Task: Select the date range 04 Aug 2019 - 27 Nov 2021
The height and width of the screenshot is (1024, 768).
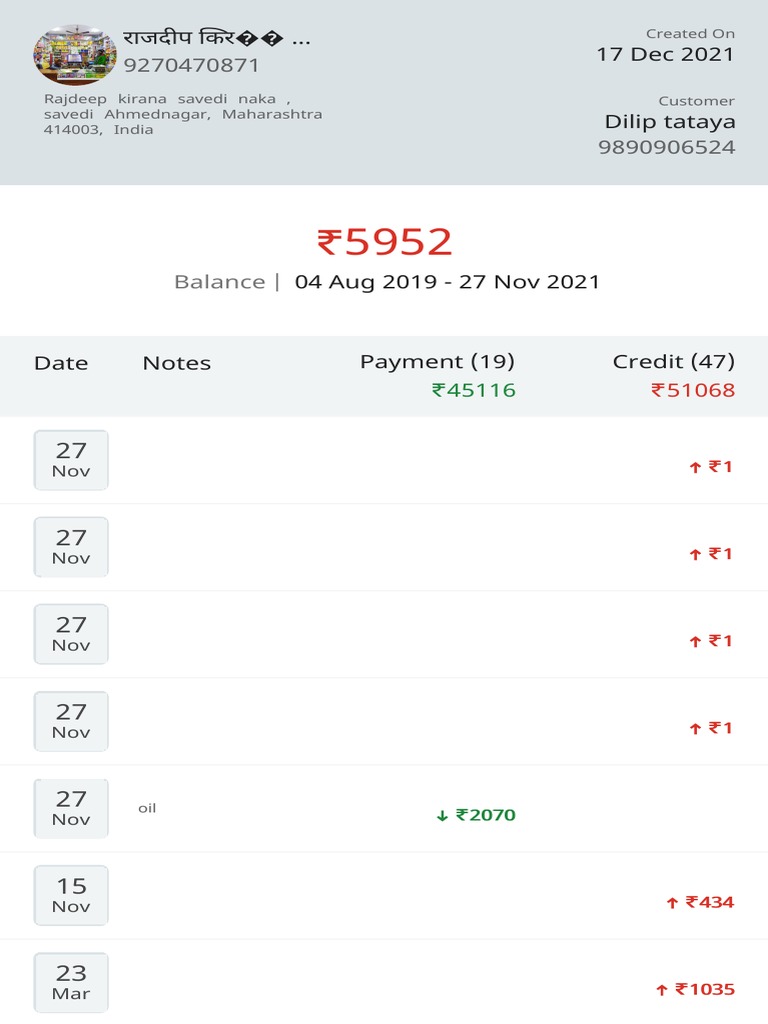Action: 447,281
